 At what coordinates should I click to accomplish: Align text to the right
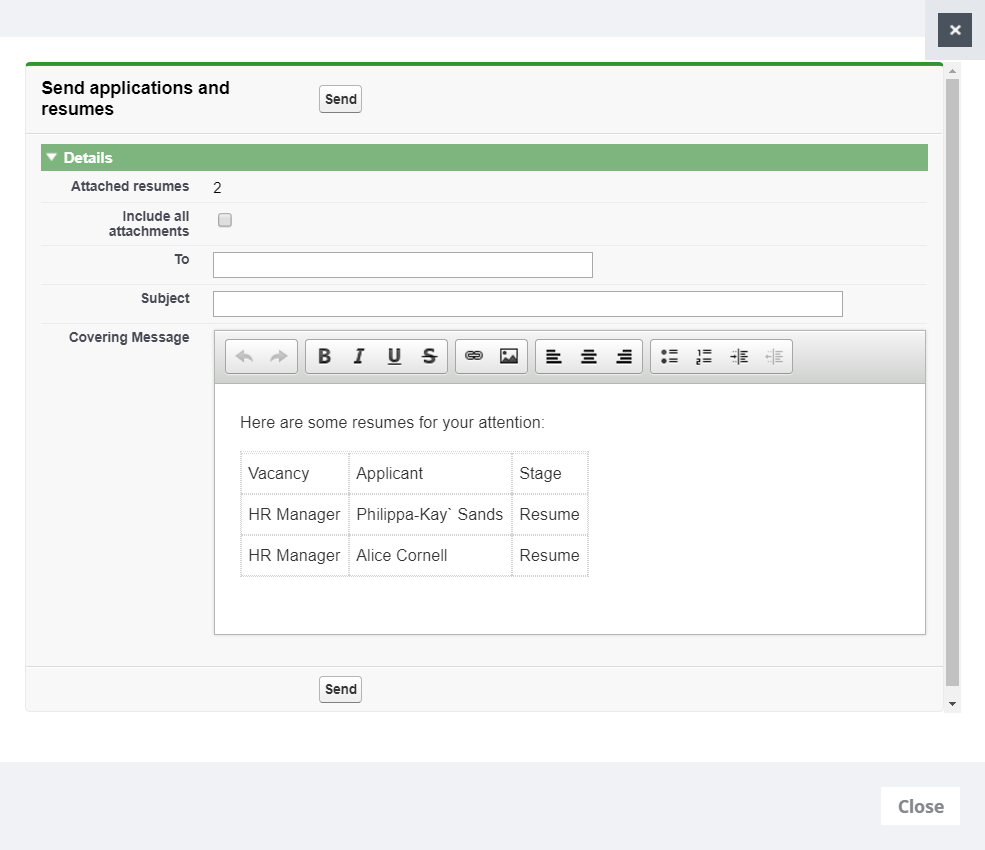tap(624, 357)
